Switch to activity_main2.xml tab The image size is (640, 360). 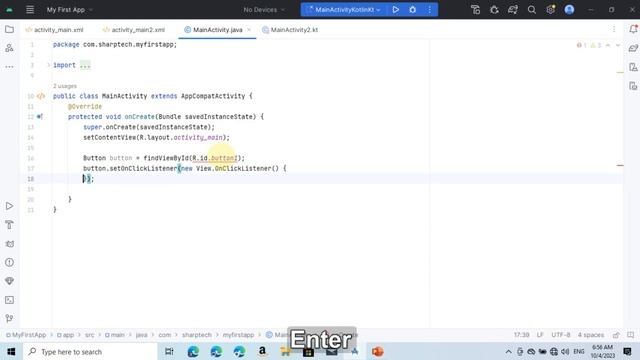tap(134, 30)
